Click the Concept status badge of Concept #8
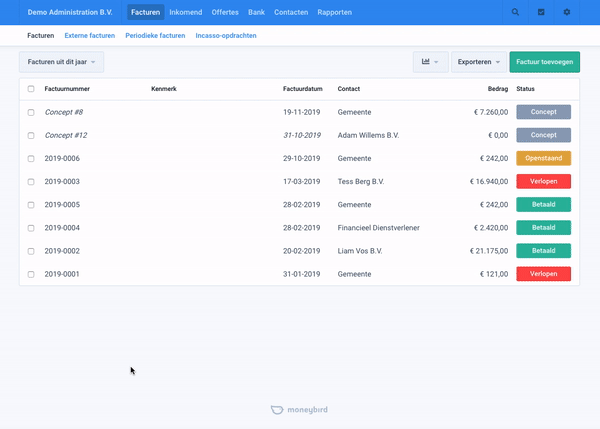600x429 pixels. pos(543,112)
